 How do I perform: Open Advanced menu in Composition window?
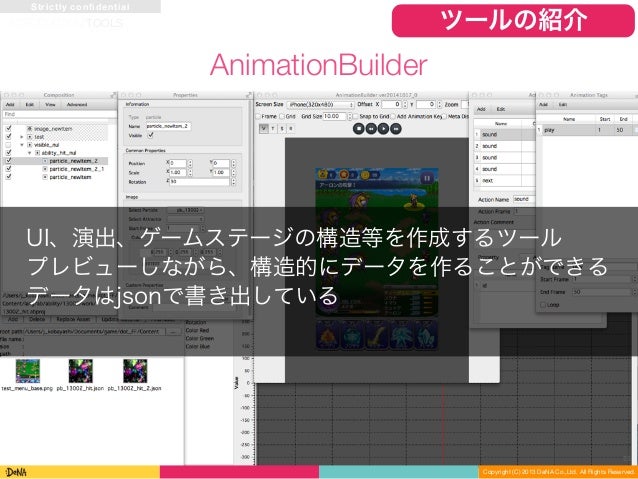click(77, 105)
